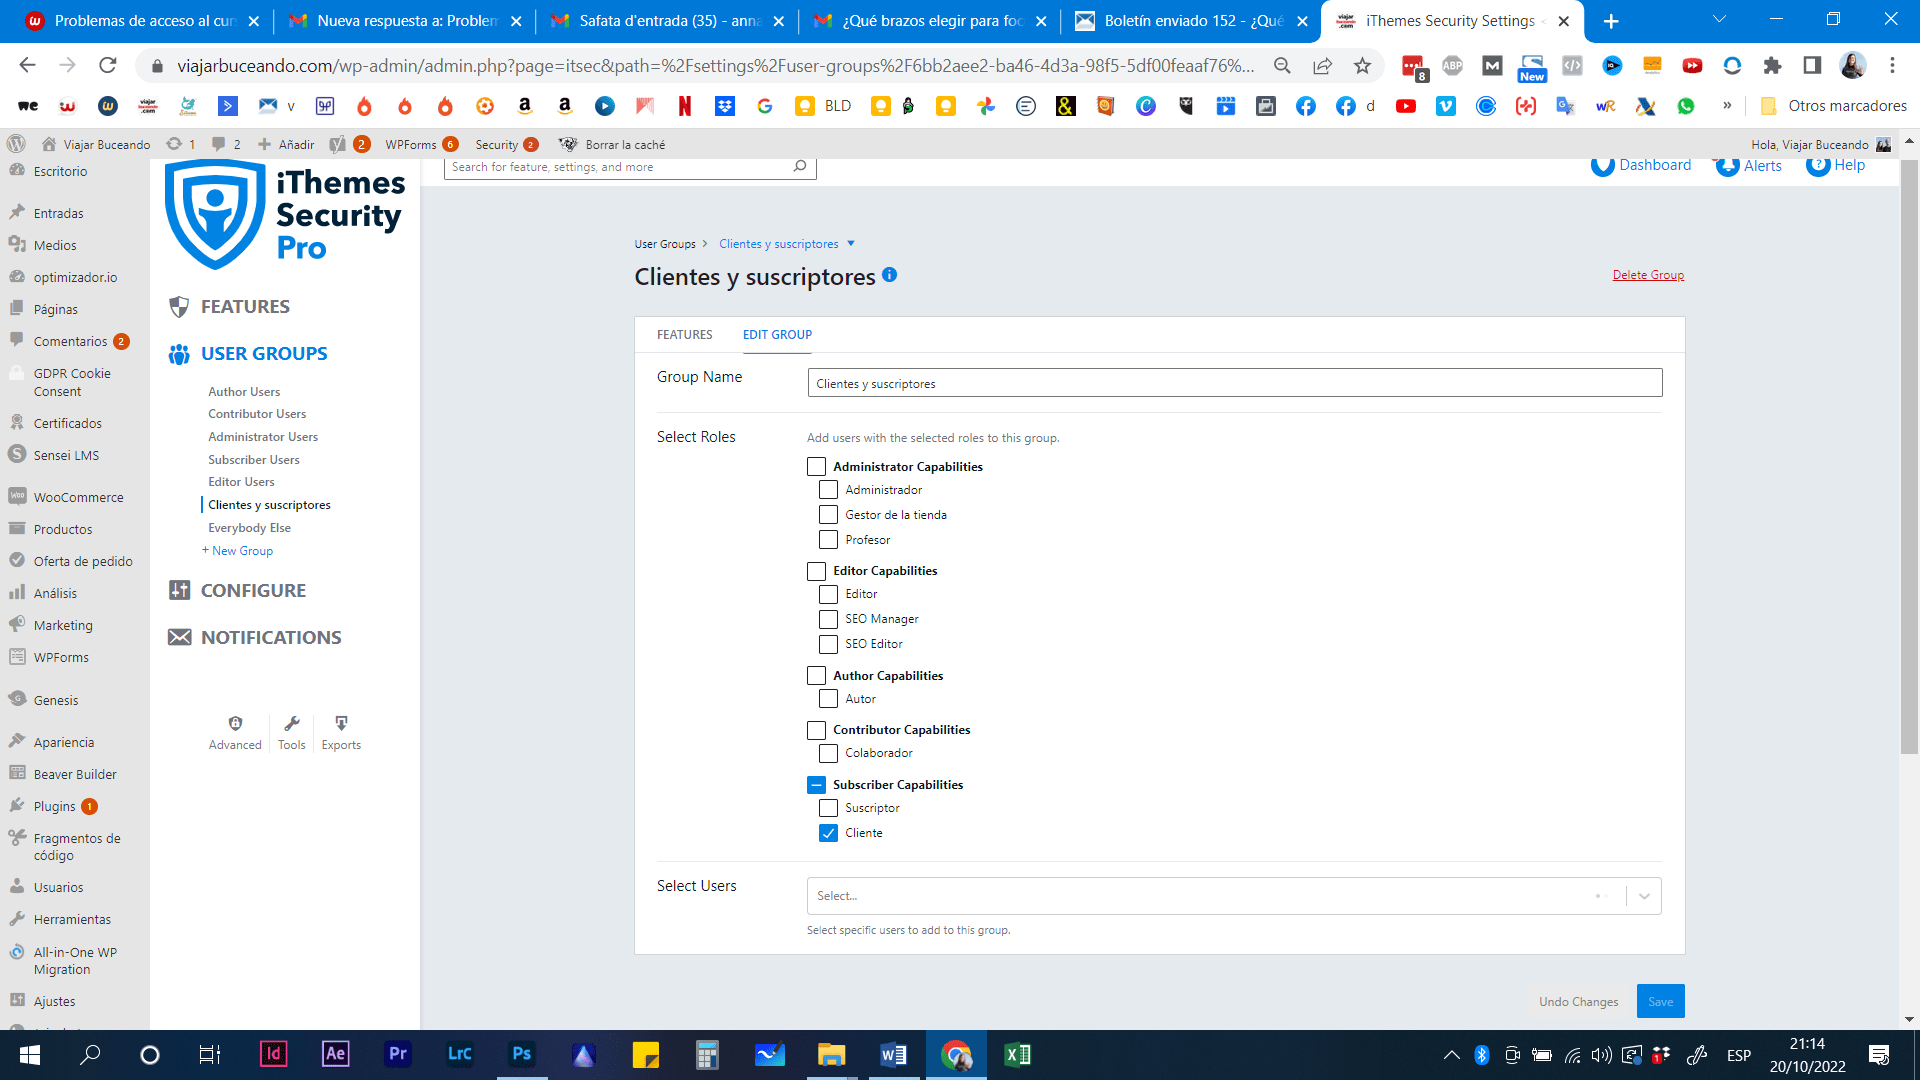This screenshot has width=1920, height=1080.
Task: Check the Autor role checkbox
Action: click(829, 699)
